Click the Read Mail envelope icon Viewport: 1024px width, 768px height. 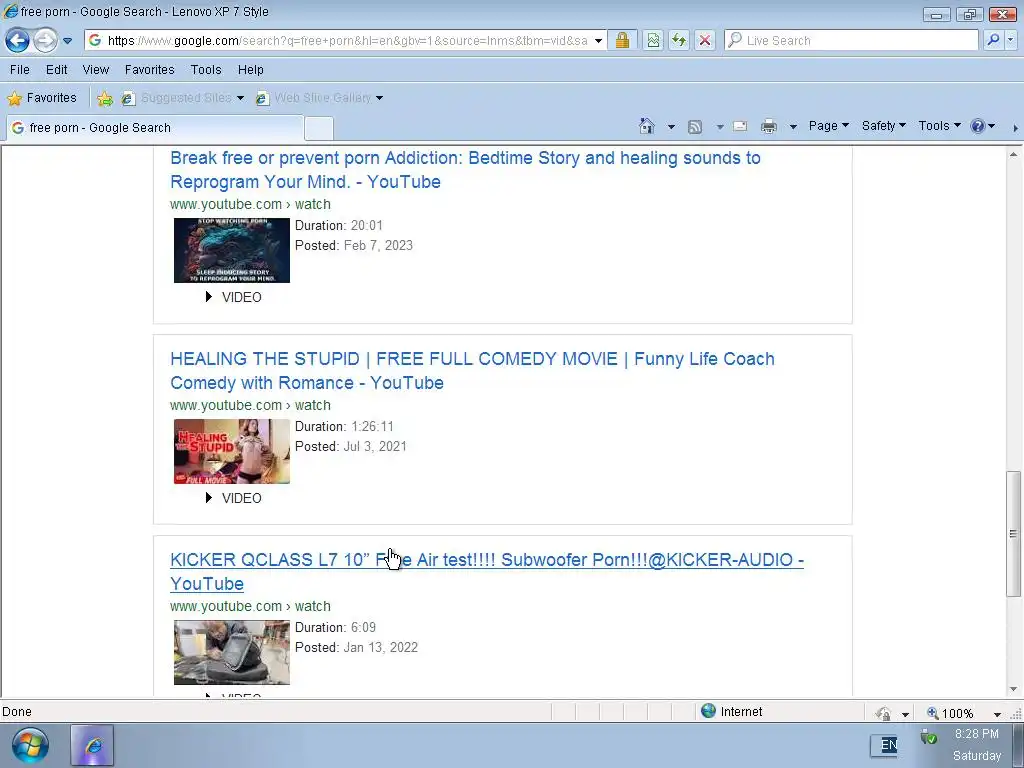pyautogui.click(x=740, y=126)
